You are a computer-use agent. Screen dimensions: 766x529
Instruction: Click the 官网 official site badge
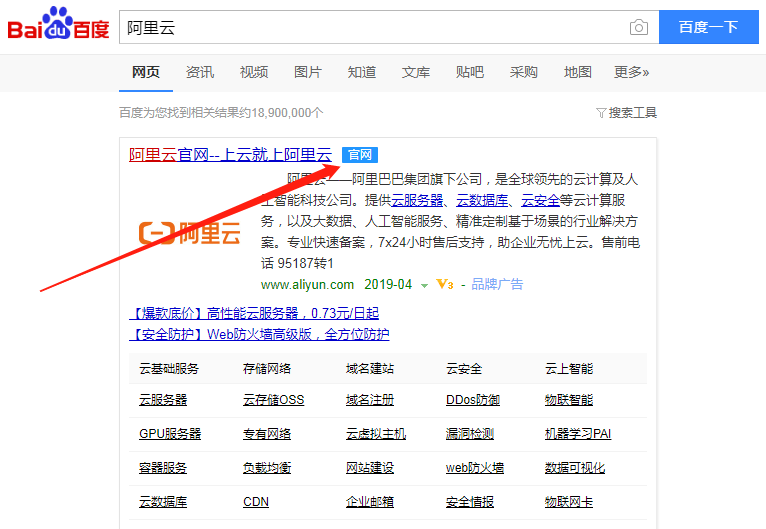(359, 155)
